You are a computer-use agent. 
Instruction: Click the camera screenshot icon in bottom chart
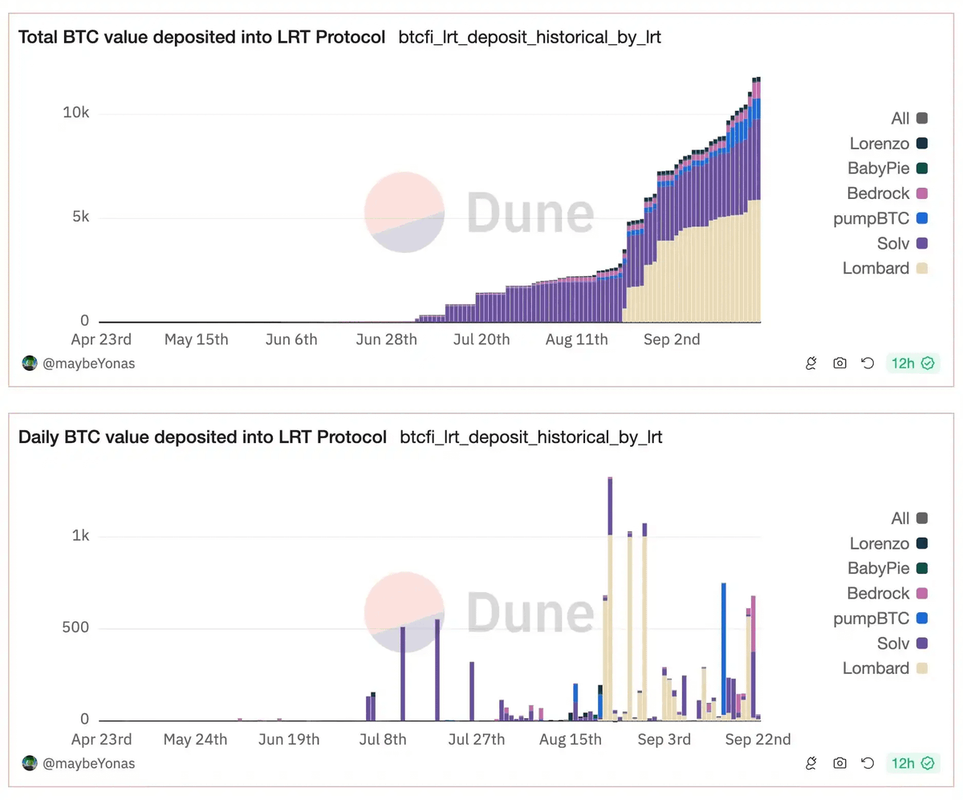[x=840, y=763]
